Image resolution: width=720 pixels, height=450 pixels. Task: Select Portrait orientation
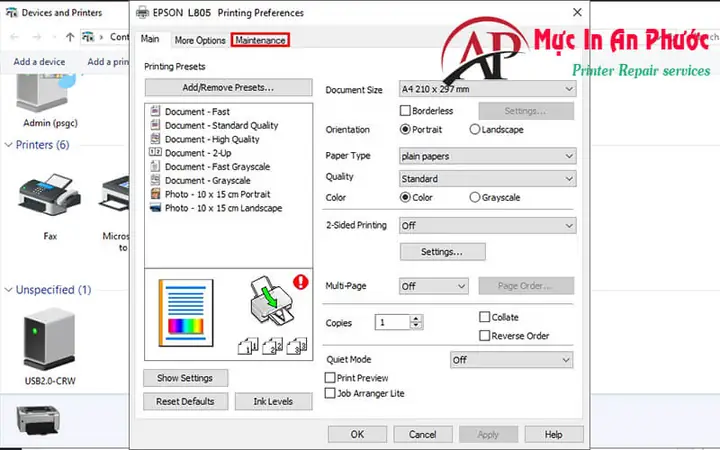(x=405, y=129)
